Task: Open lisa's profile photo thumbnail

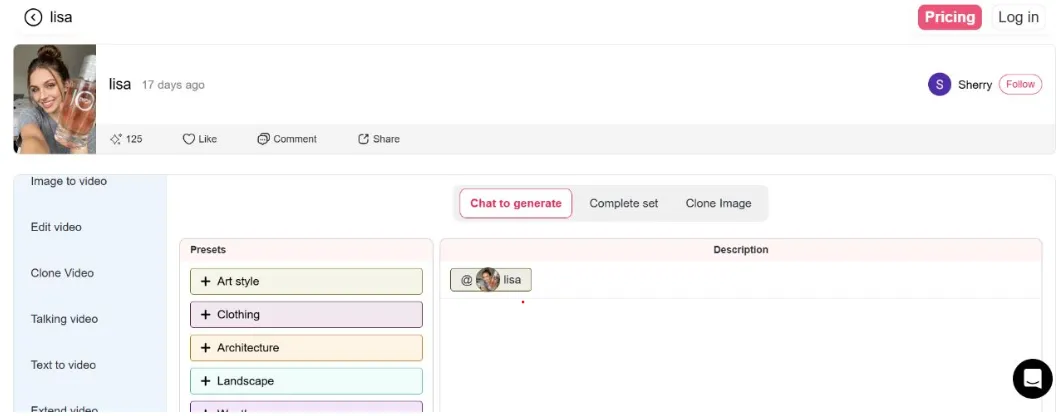Action: click(55, 99)
